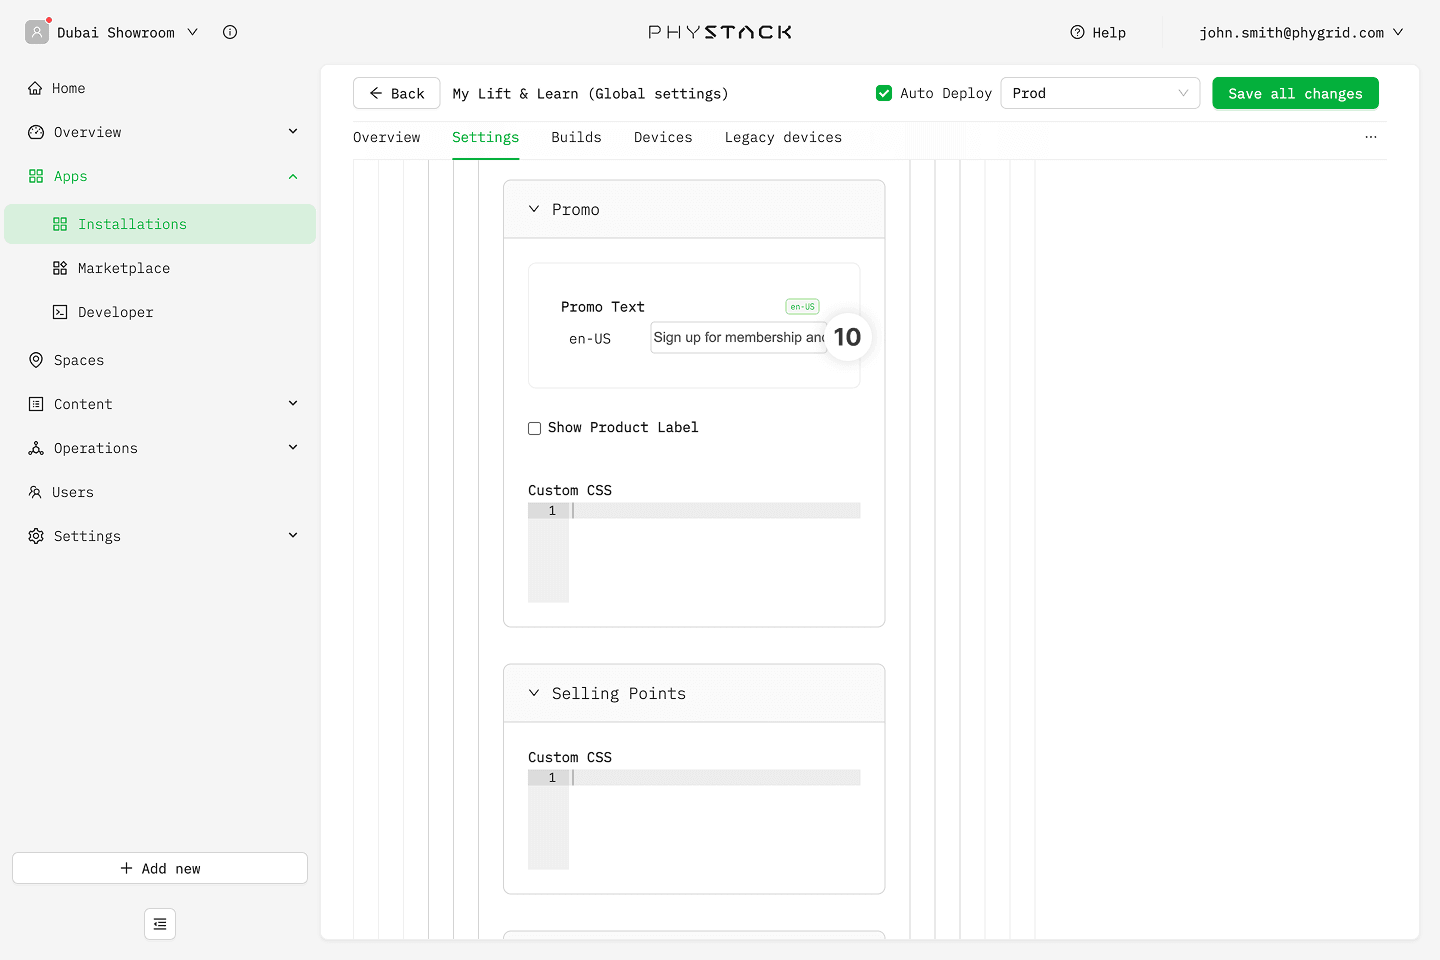This screenshot has width=1440, height=960.
Task: Click the Help link
Action: click(x=1098, y=32)
